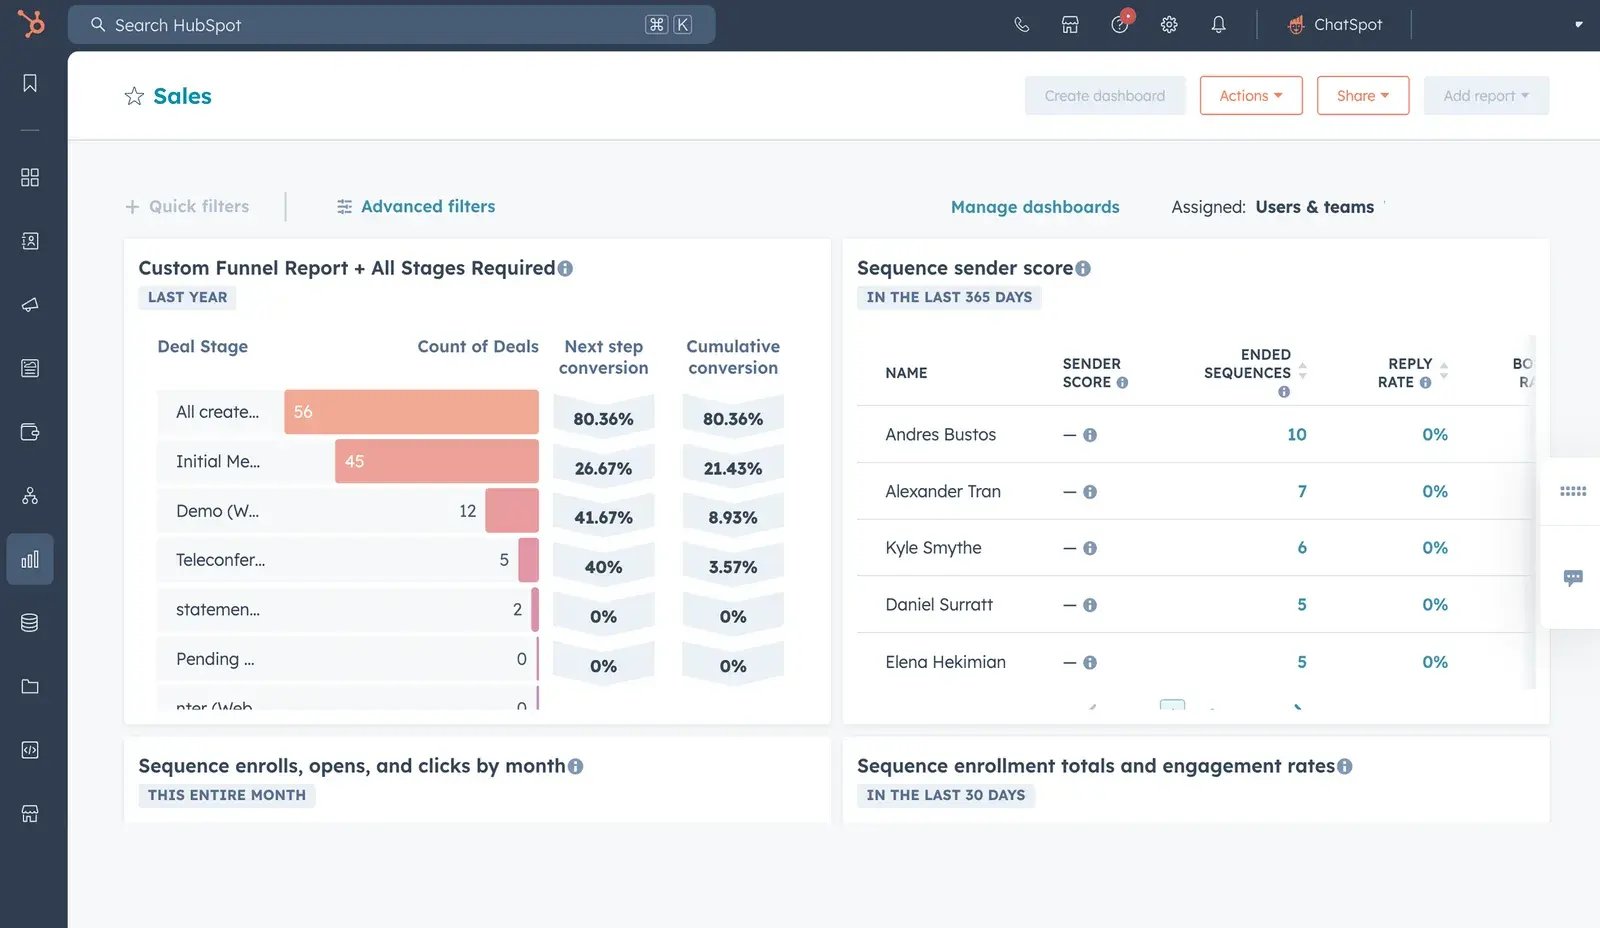Open the Reporting bar chart sidebar icon
This screenshot has height=928, width=1600.
(30, 559)
